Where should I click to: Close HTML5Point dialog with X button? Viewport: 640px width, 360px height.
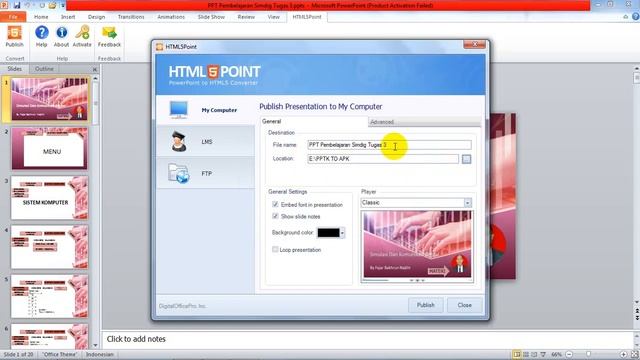pyautogui.click(x=474, y=44)
